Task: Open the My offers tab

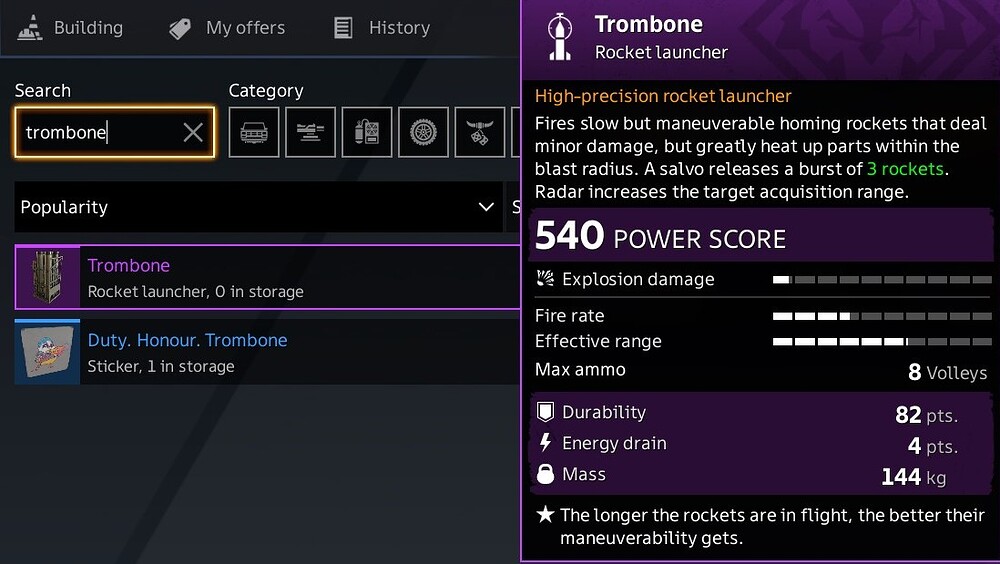Action: (x=227, y=28)
